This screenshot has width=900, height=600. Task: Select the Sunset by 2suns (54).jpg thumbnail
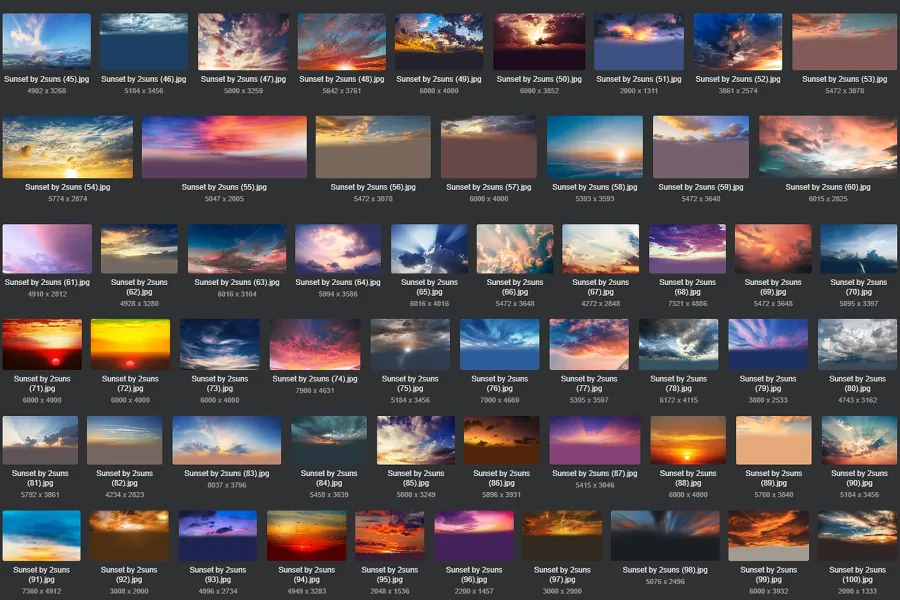(68, 147)
